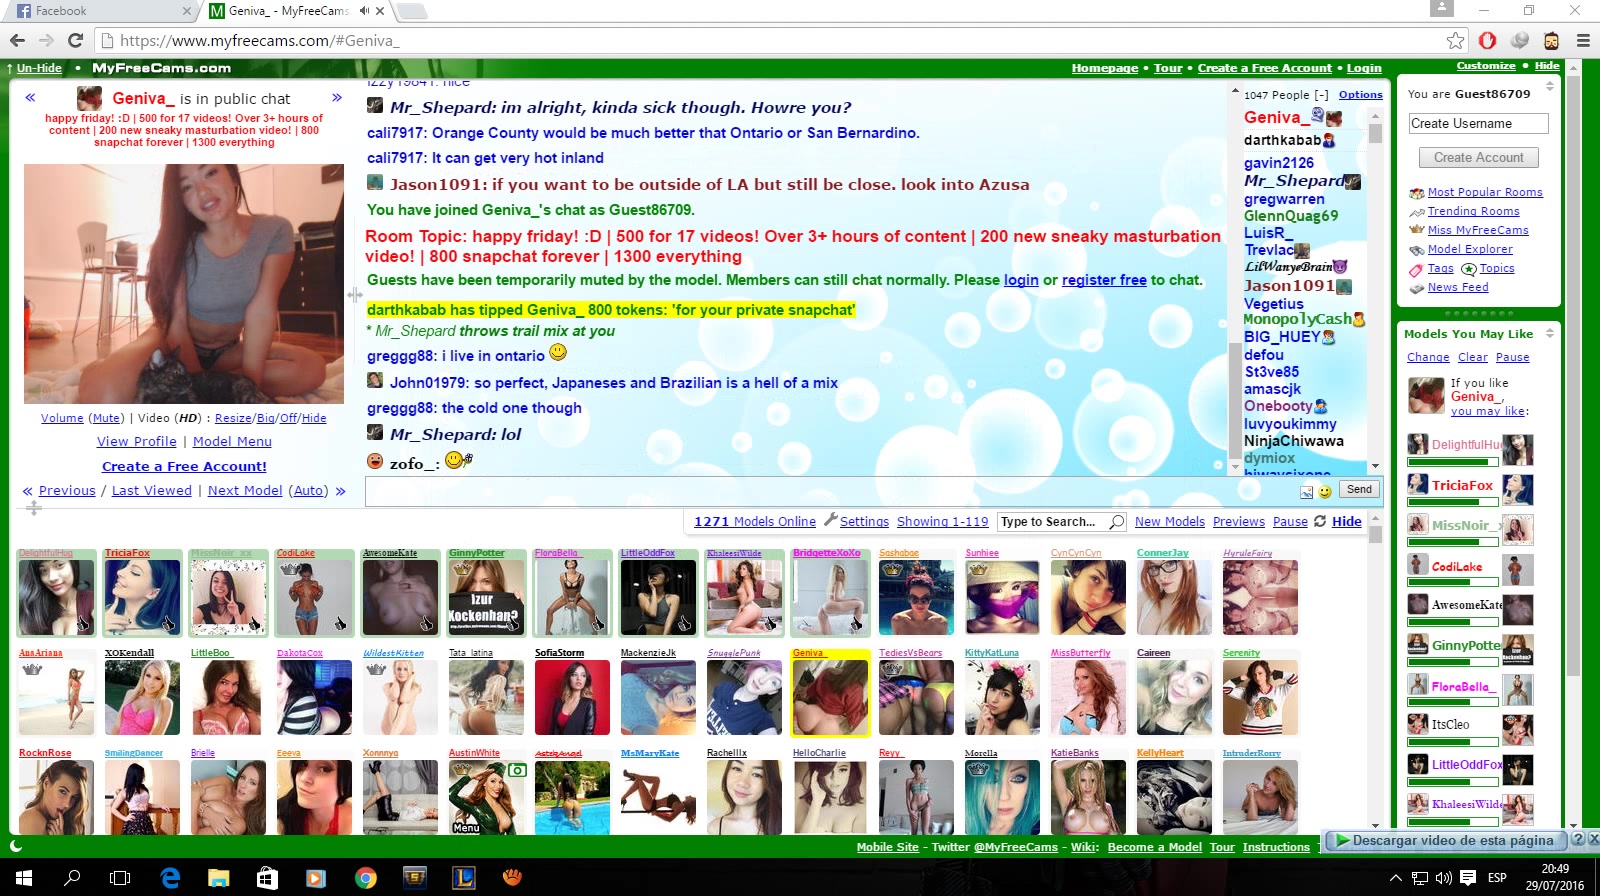Bookmark this page with the star icon

pyautogui.click(x=1456, y=41)
